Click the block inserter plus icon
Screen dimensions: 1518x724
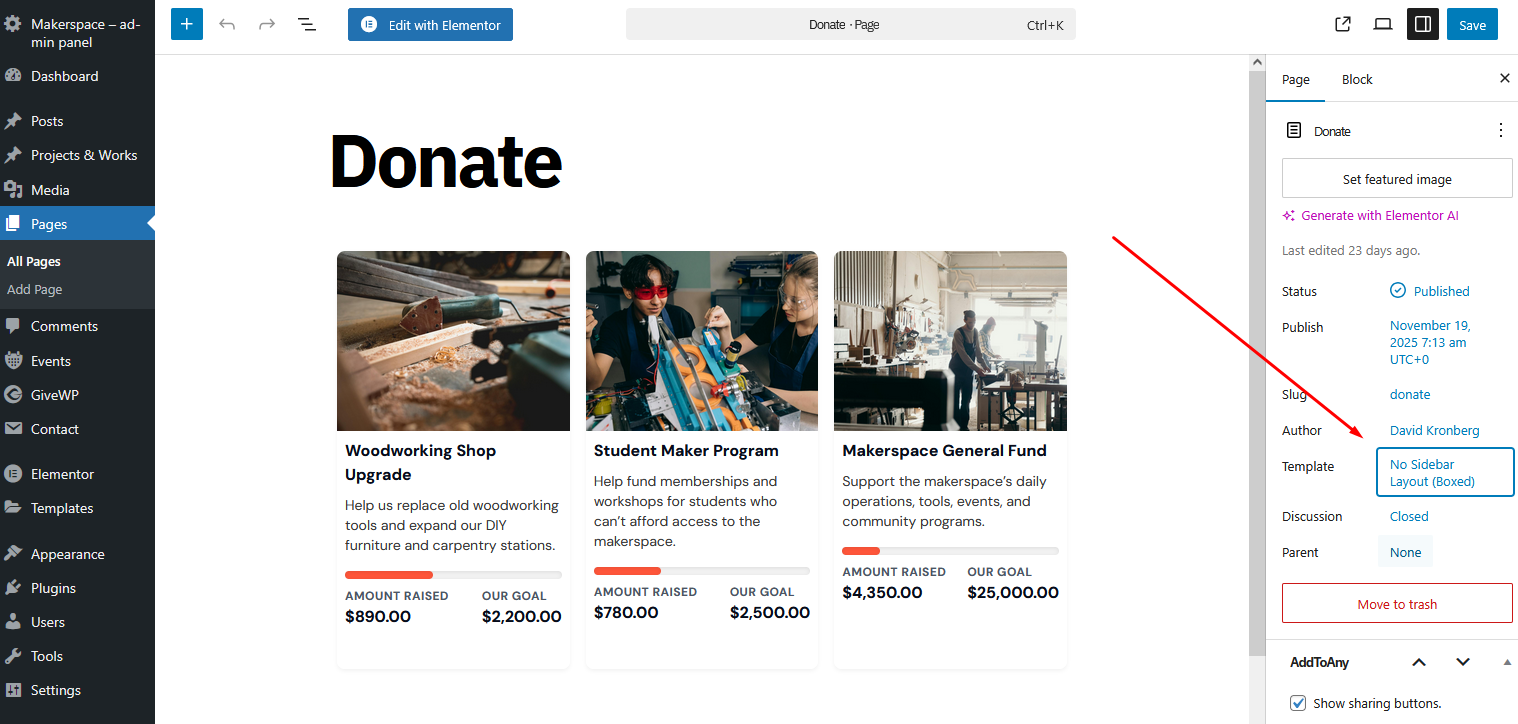[x=187, y=25]
